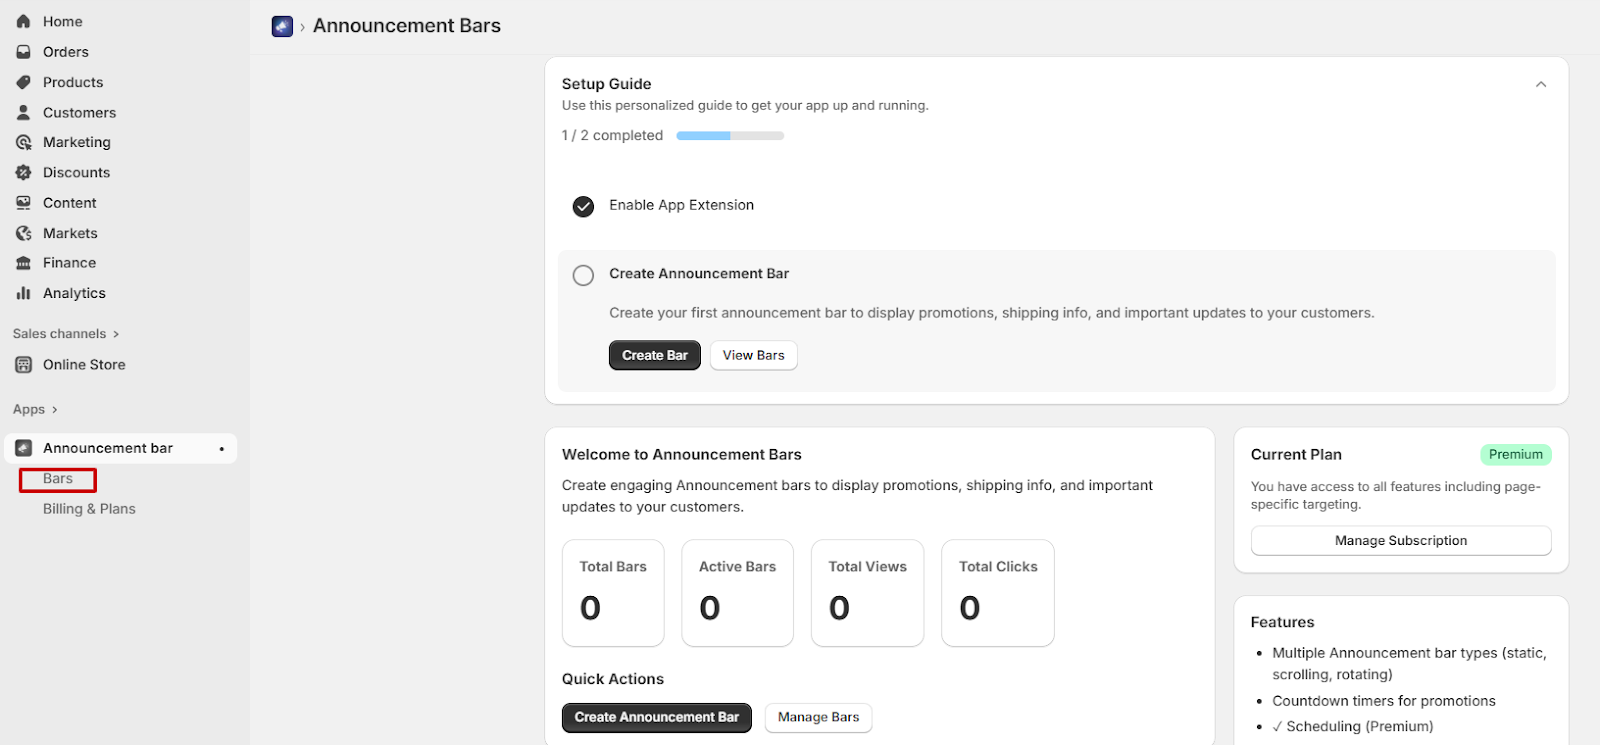
Task: Select the Create Announcement Bar step circle
Action: pos(583,275)
